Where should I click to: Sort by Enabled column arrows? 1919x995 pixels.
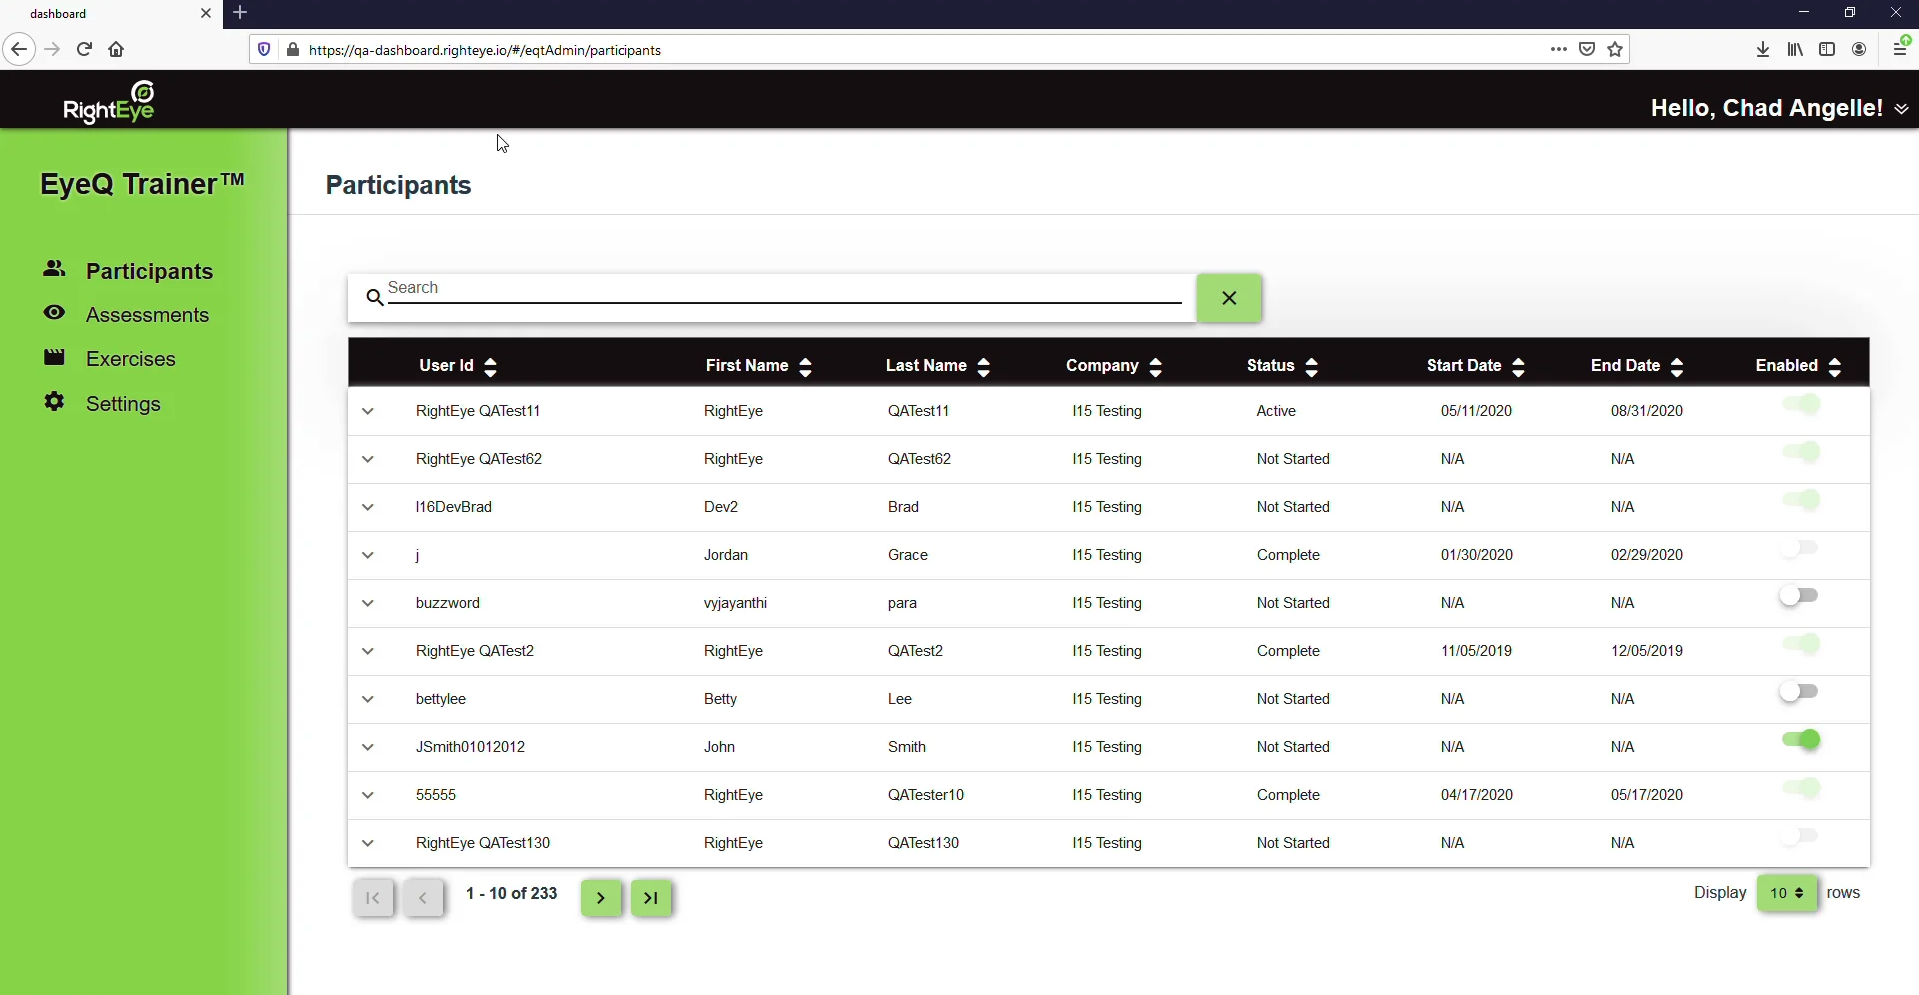pyautogui.click(x=1835, y=367)
